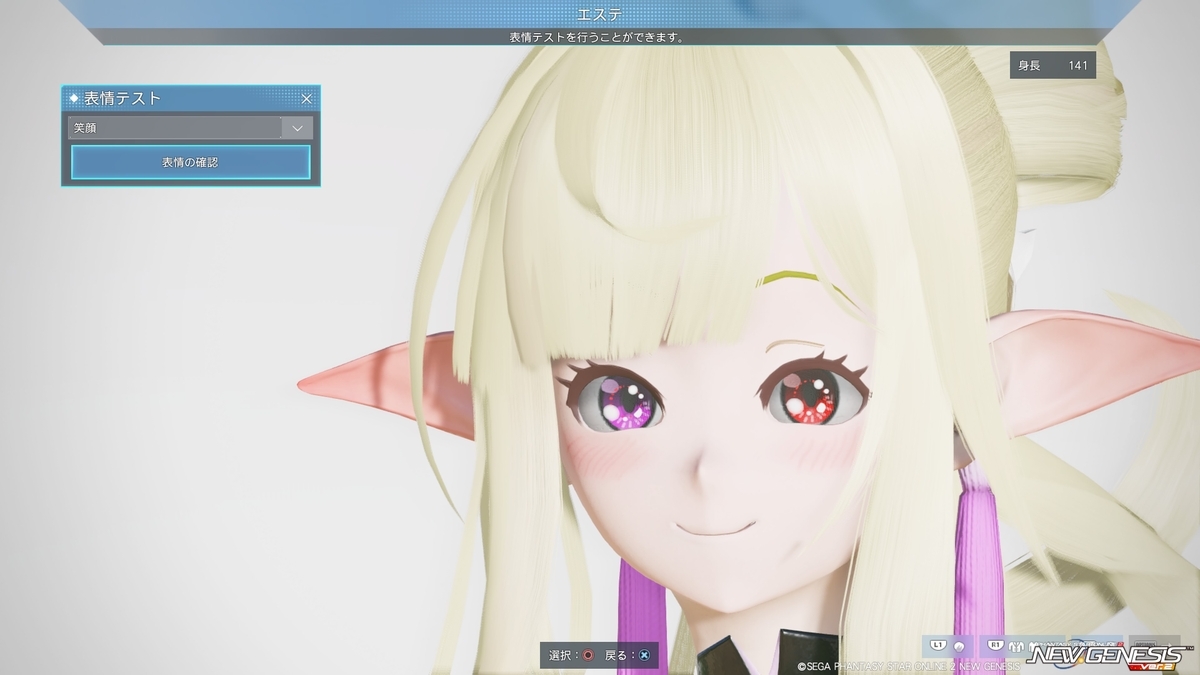Click the 表情テスト panel title

tap(122, 98)
